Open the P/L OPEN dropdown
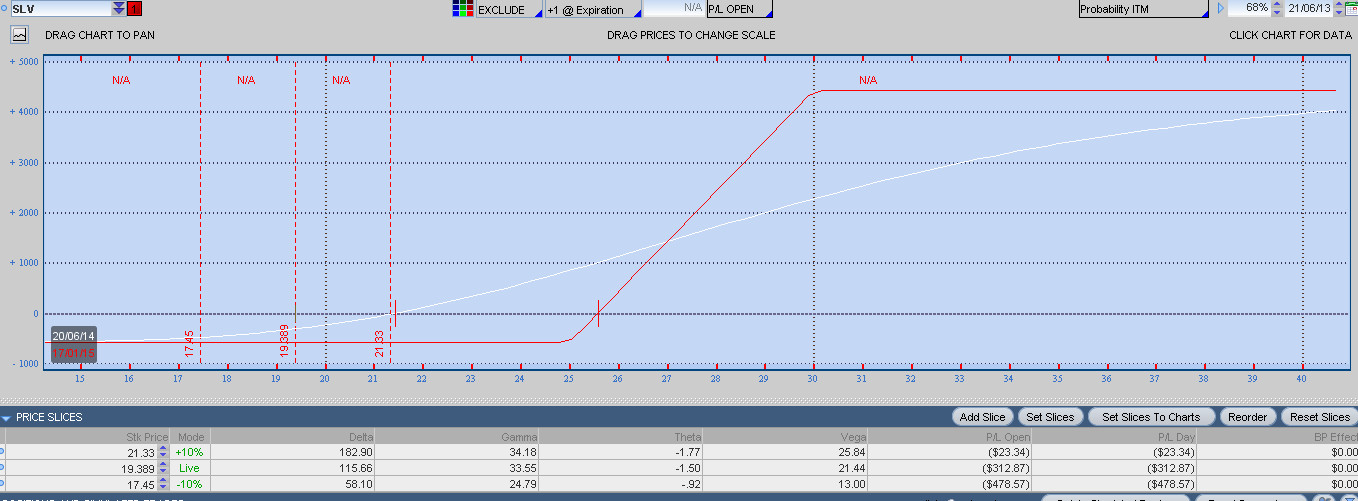The height and width of the screenshot is (501, 1358). point(740,9)
